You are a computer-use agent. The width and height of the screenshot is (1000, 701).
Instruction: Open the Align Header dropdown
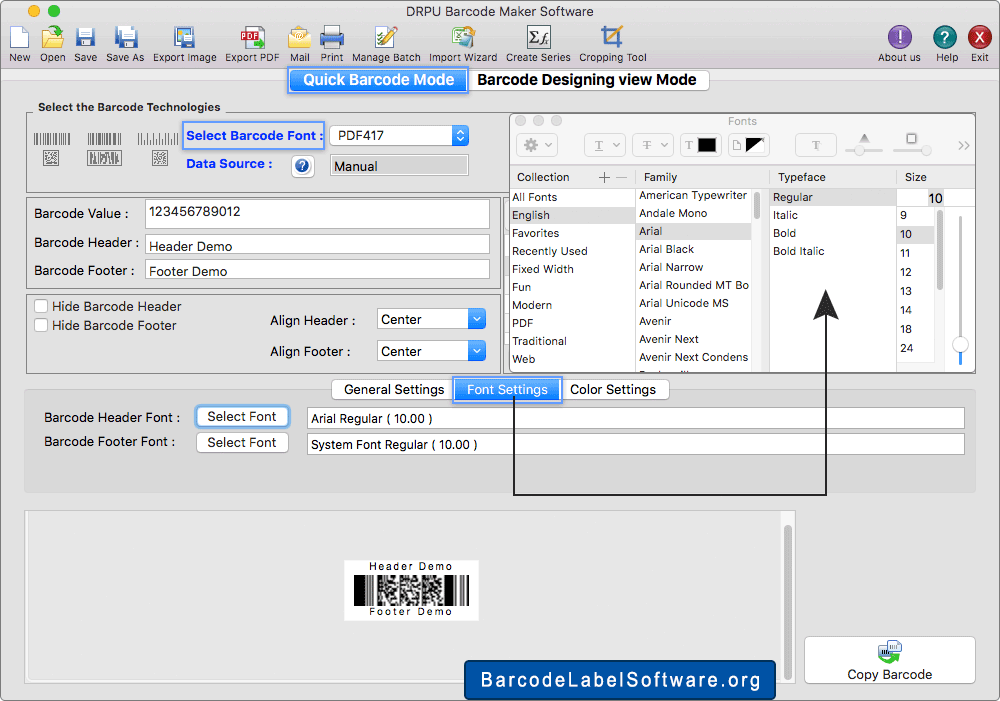click(x=431, y=319)
